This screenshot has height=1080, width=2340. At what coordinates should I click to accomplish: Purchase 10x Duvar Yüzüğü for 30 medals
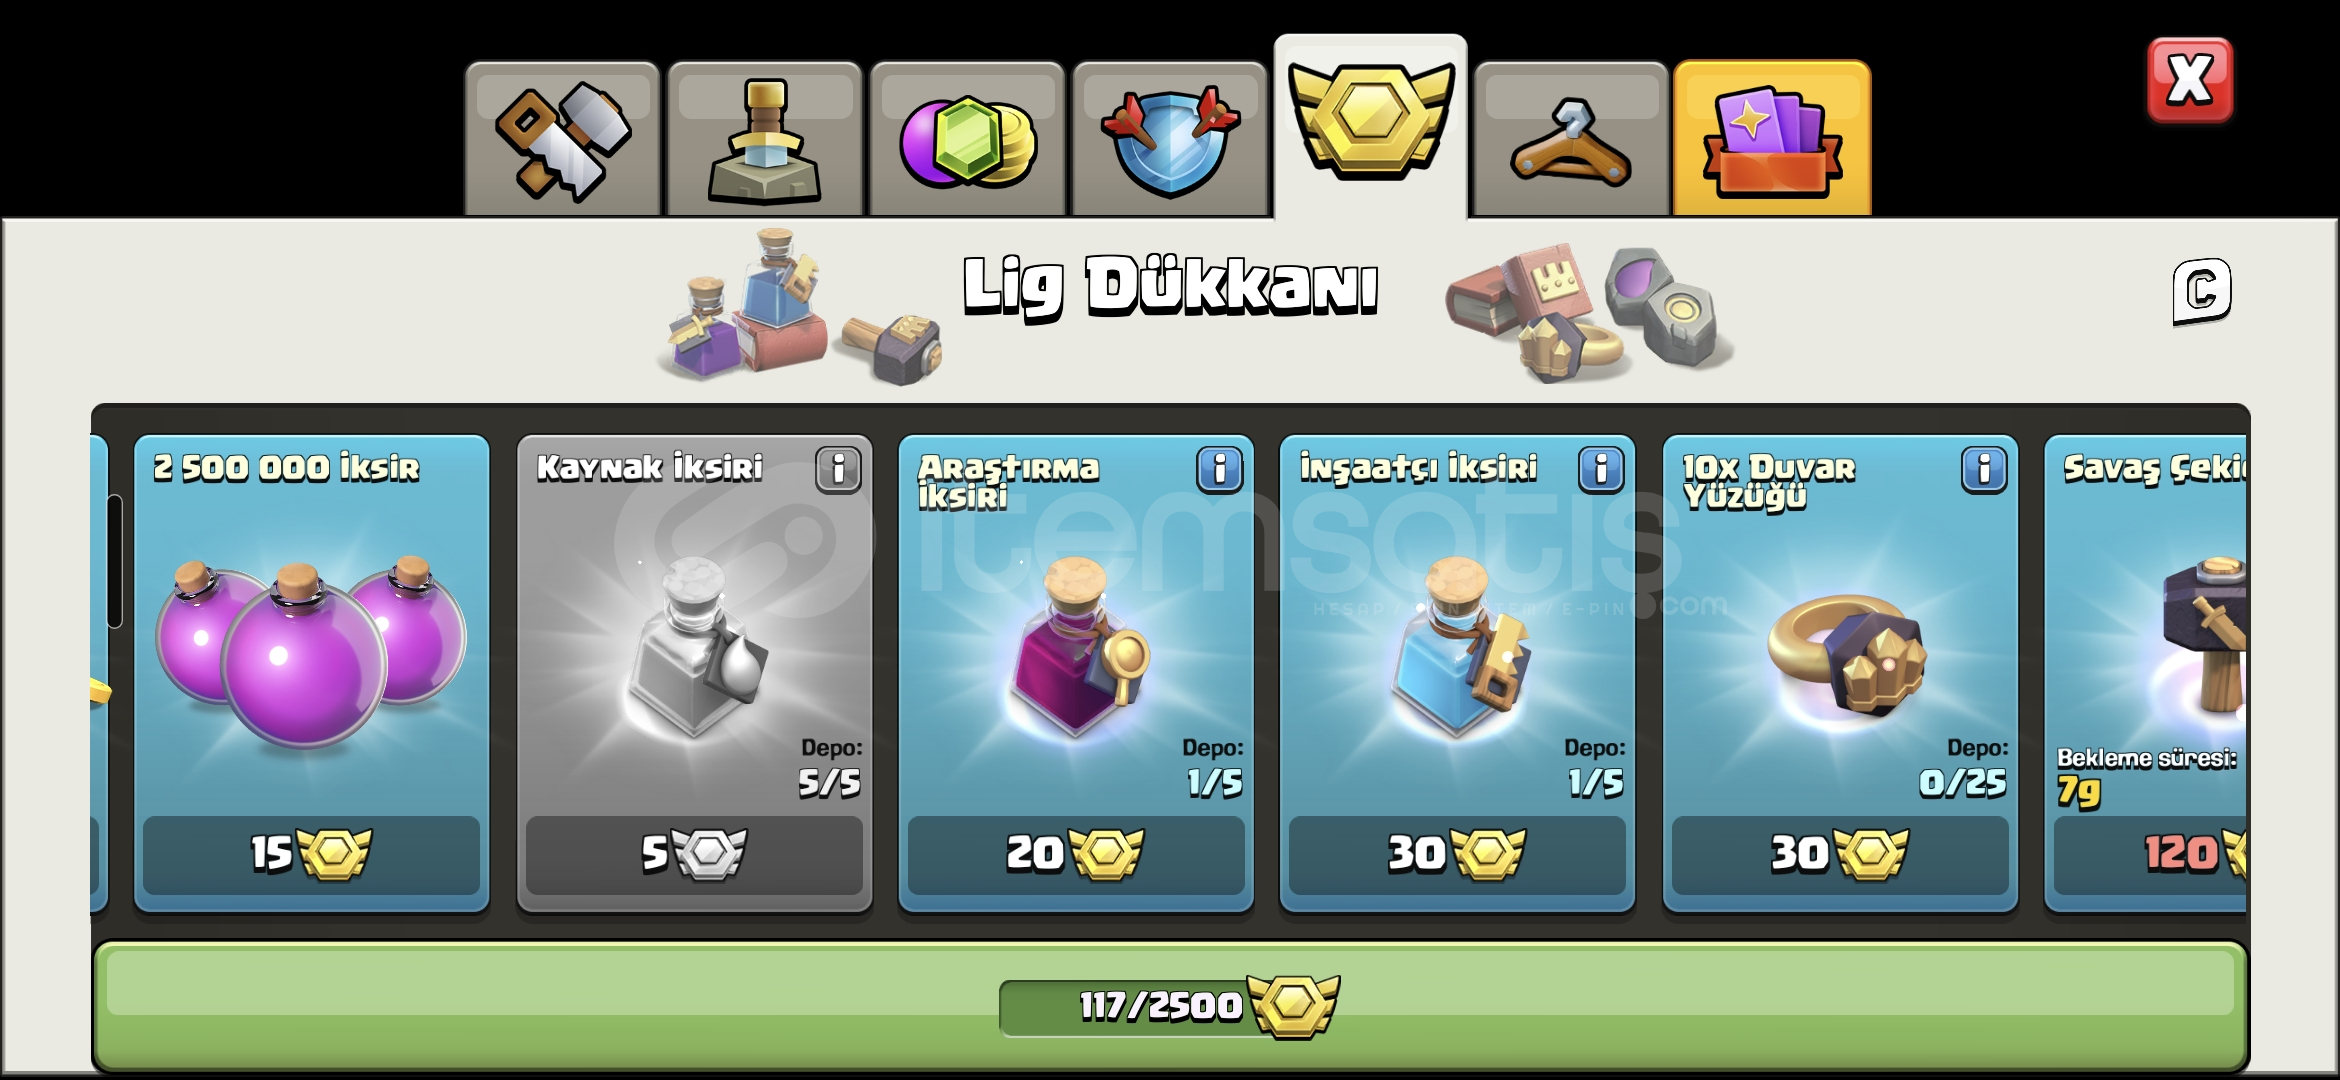[x=1840, y=855]
